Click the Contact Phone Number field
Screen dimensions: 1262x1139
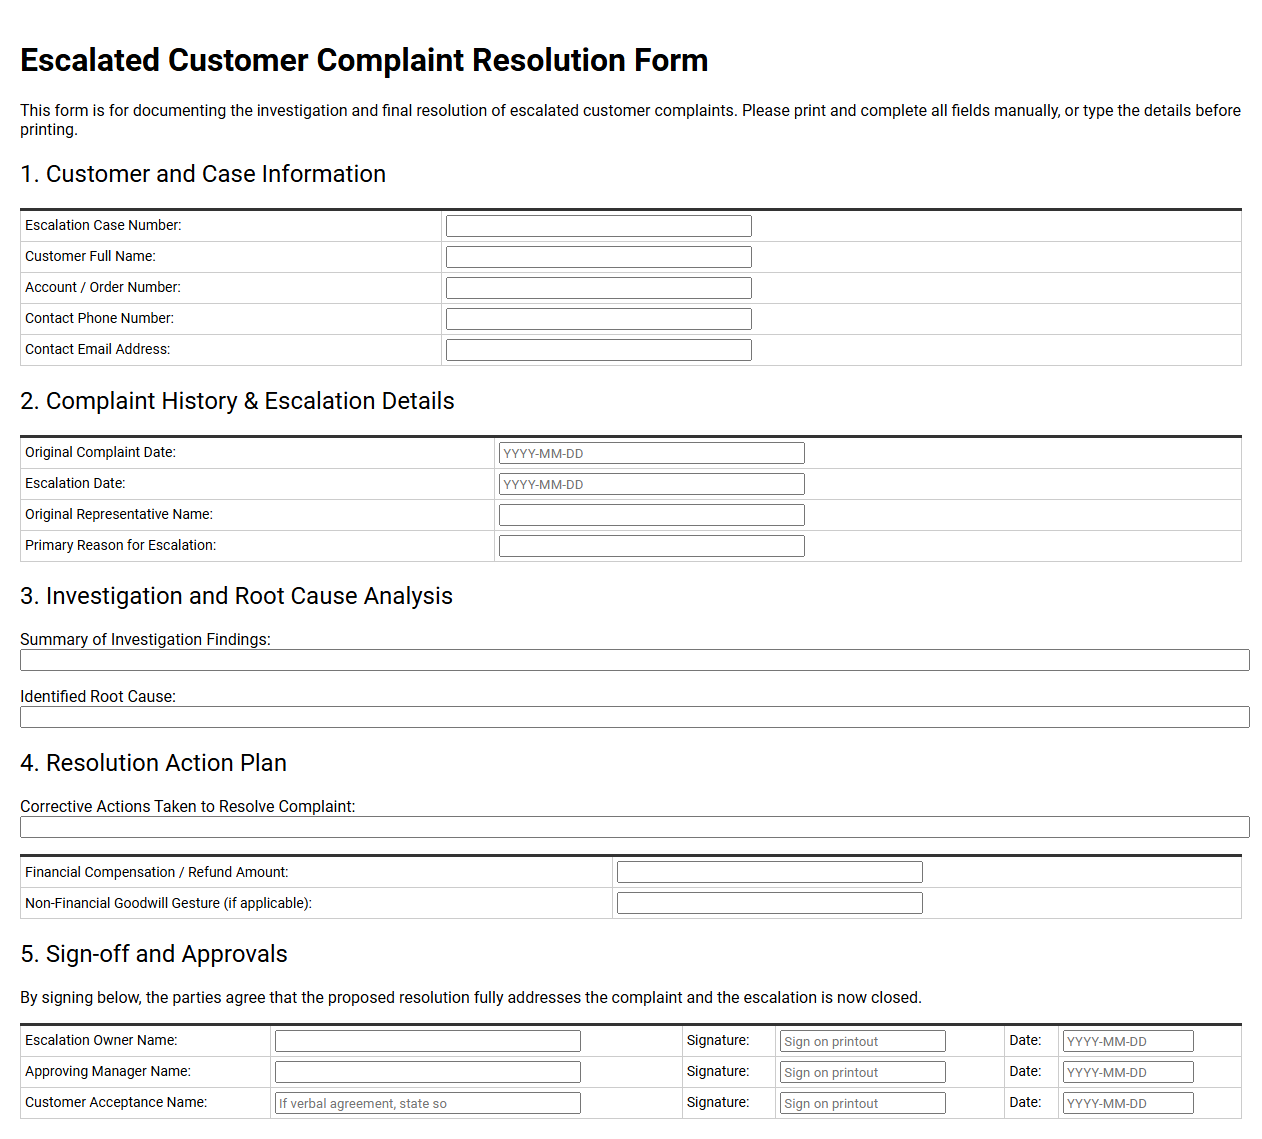tap(598, 319)
